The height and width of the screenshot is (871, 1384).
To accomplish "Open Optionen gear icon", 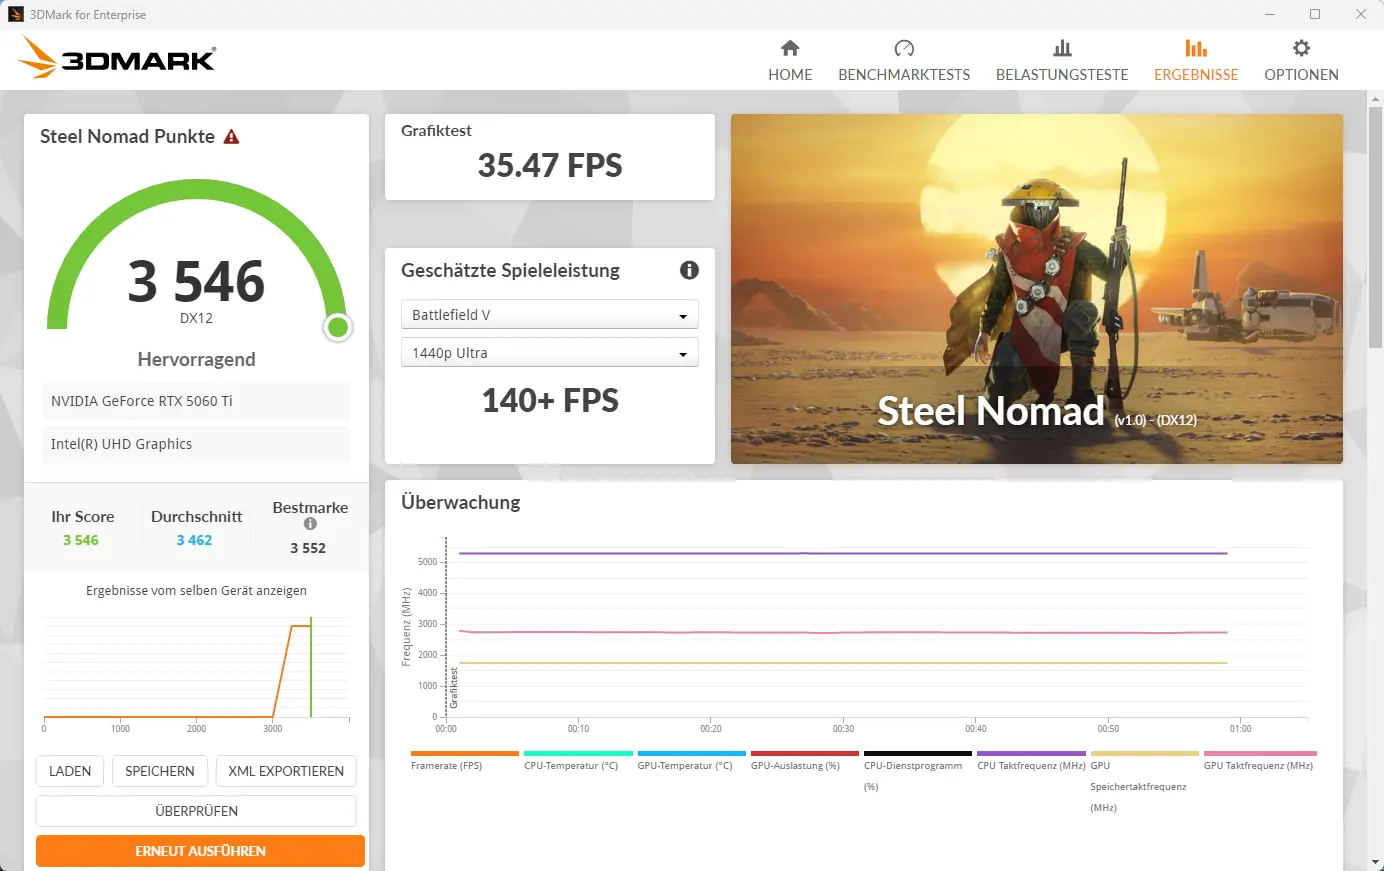I will 1301,48.
